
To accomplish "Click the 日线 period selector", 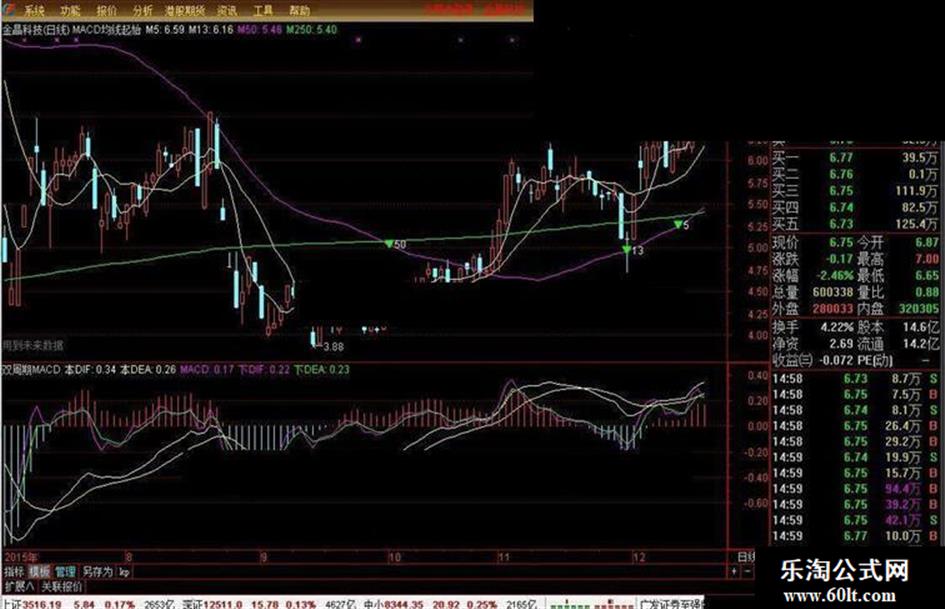I will point(746,557).
